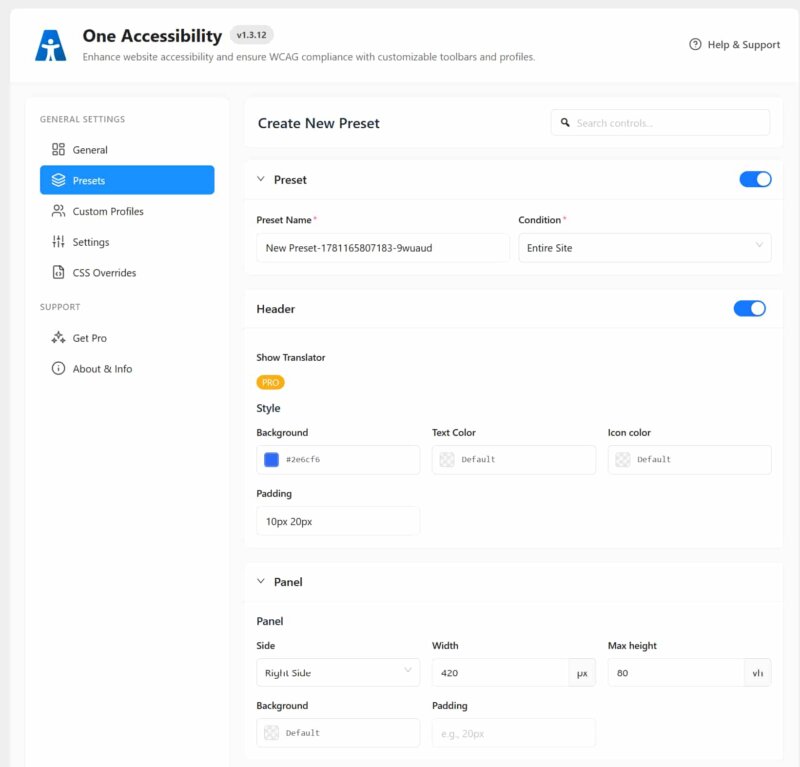Image resolution: width=800 pixels, height=767 pixels.
Task: Click the Panel Width field showing 420
Action: [x=500, y=673]
